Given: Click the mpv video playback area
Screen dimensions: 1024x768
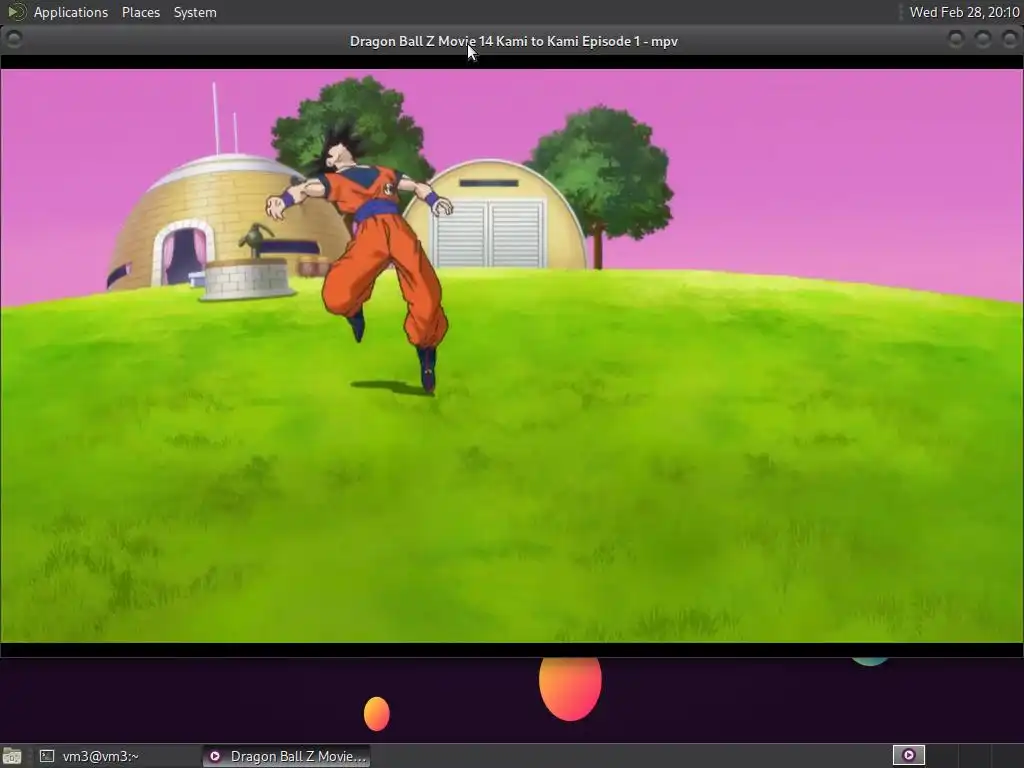Looking at the screenshot, I should (512, 356).
